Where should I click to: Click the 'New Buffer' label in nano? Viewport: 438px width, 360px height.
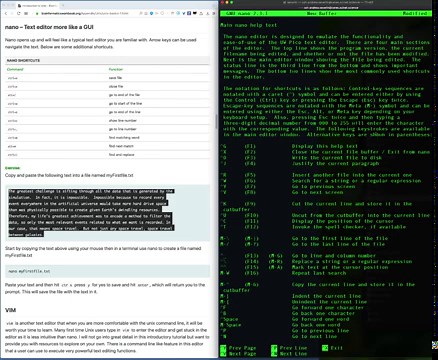tap(322, 13)
